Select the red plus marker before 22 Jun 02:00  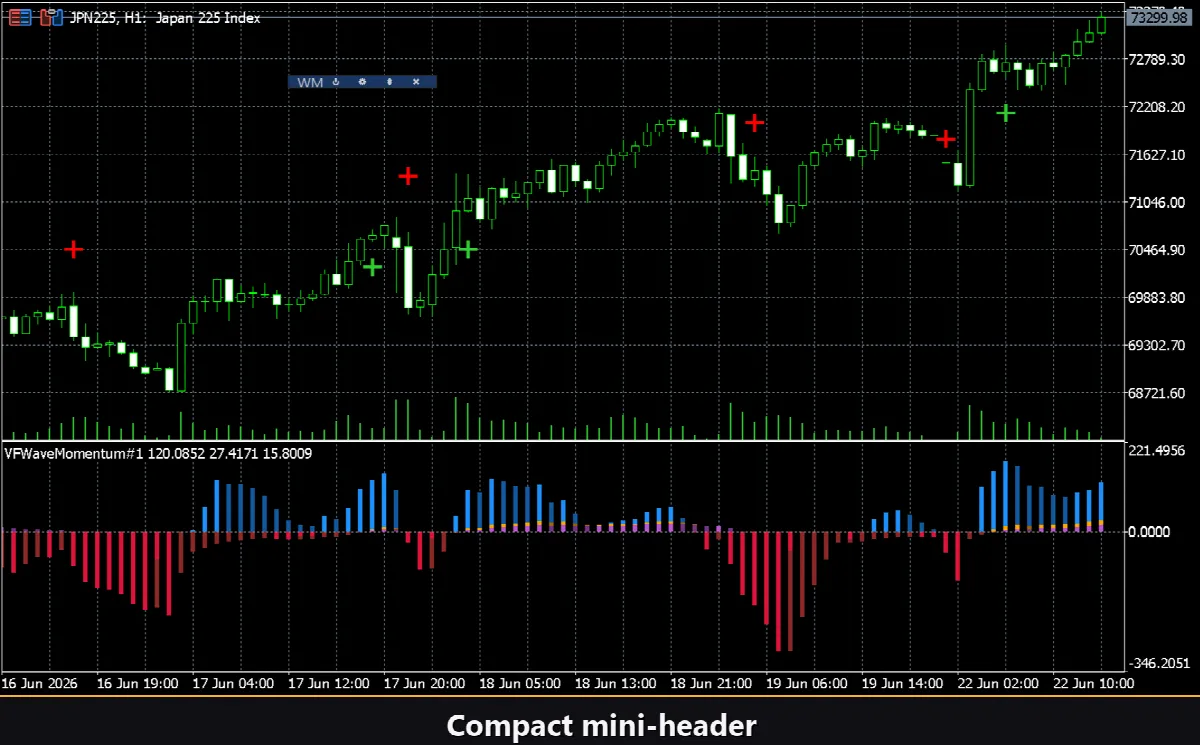click(x=946, y=138)
